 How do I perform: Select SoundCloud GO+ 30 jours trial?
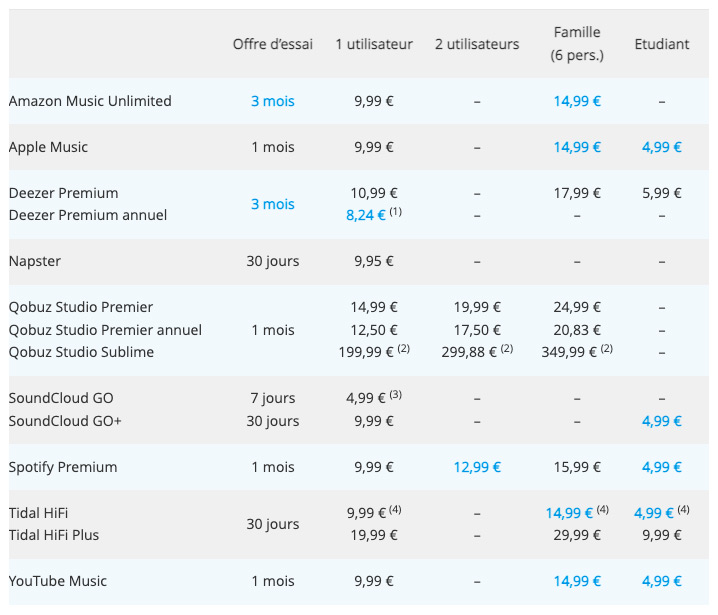[x=272, y=421]
